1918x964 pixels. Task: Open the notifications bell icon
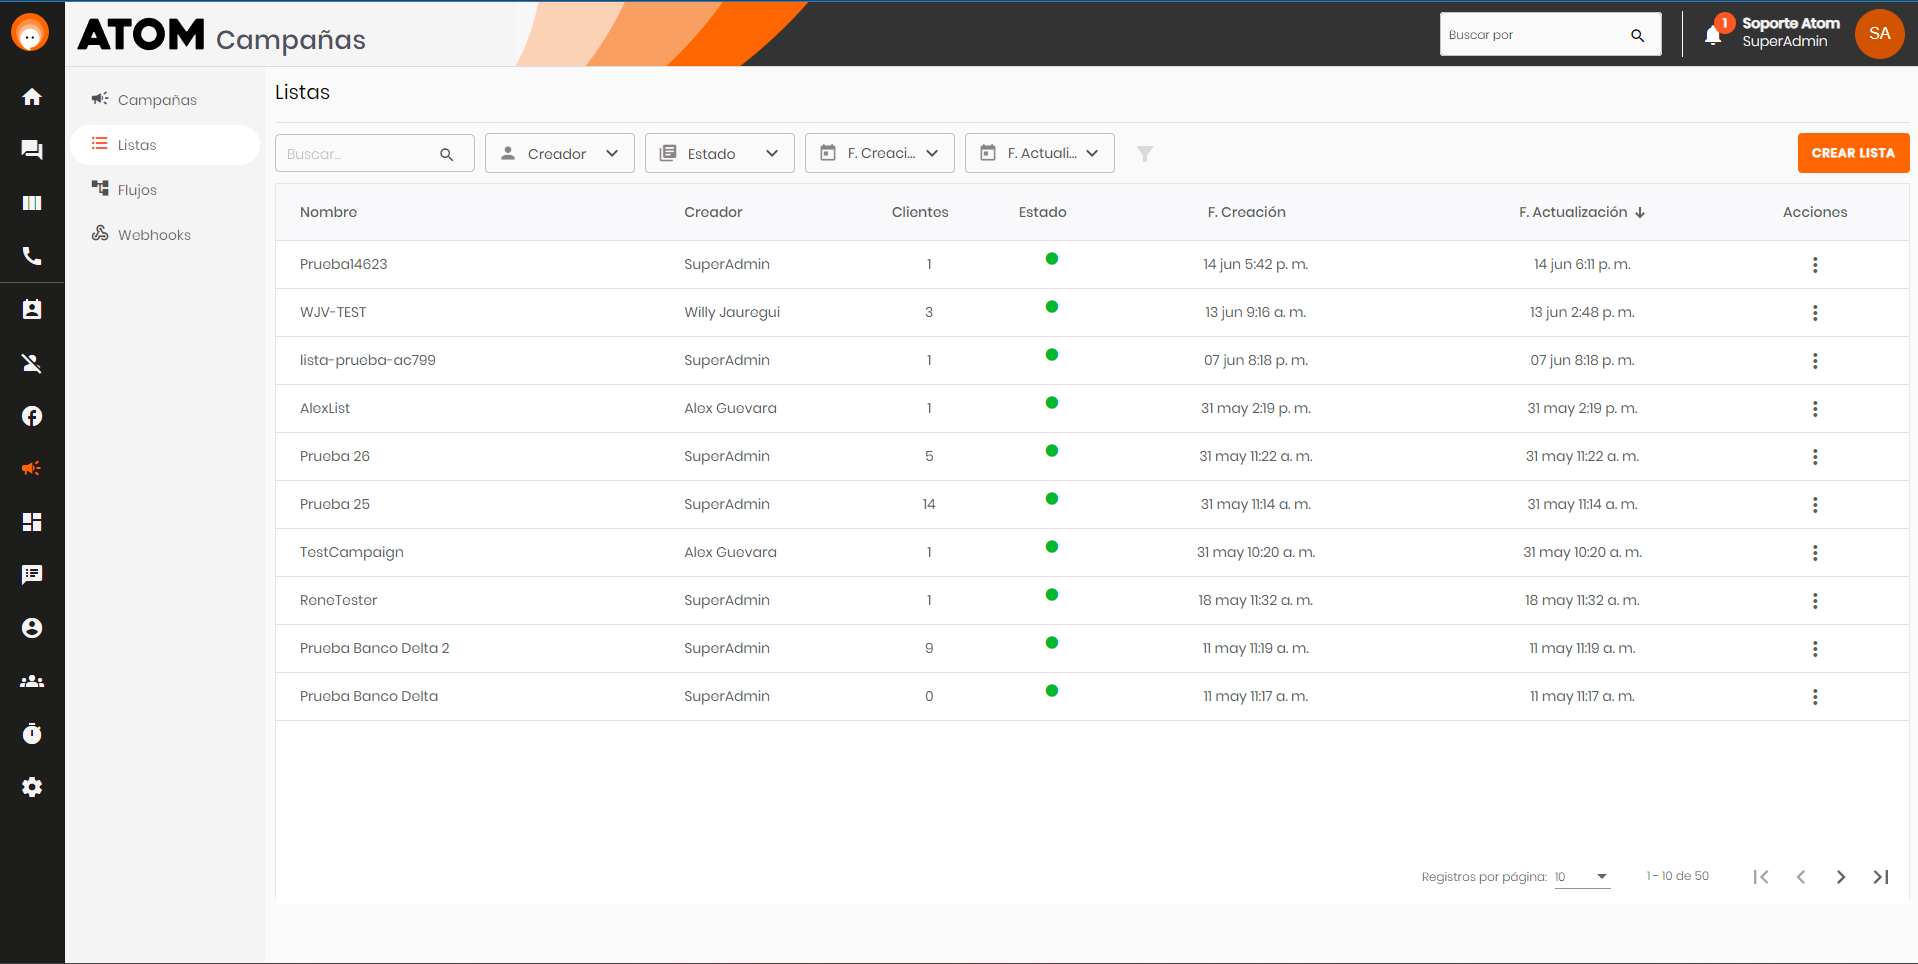pos(1713,36)
